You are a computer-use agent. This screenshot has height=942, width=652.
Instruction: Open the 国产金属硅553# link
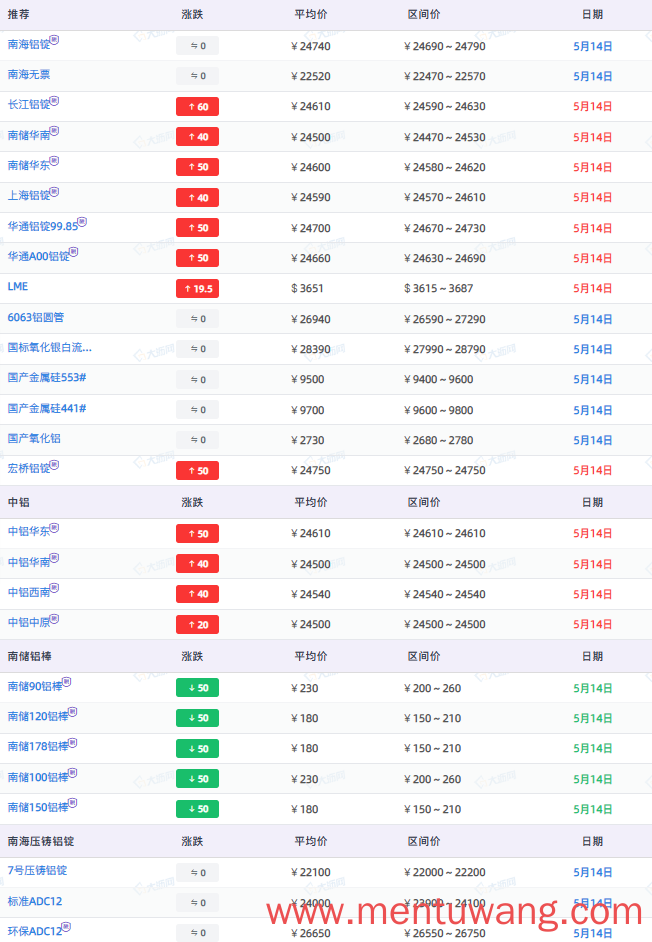[x=47, y=377]
